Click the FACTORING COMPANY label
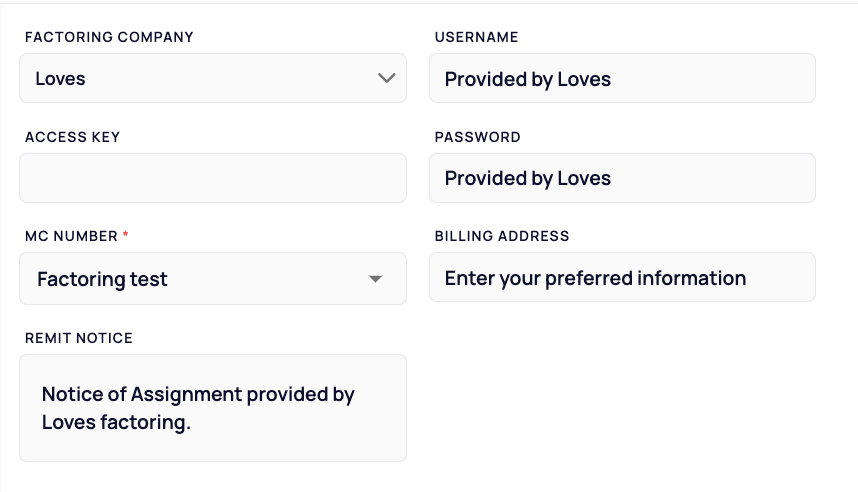 tap(109, 37)
